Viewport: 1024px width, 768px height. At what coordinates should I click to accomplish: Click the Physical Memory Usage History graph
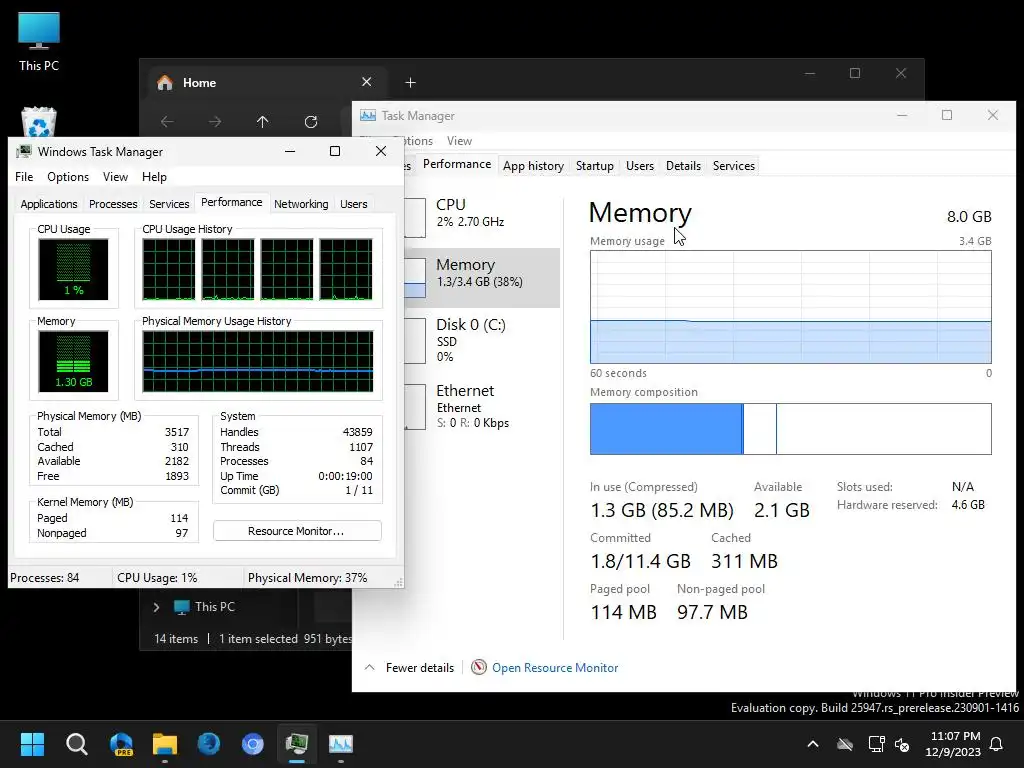pos(258,361)
